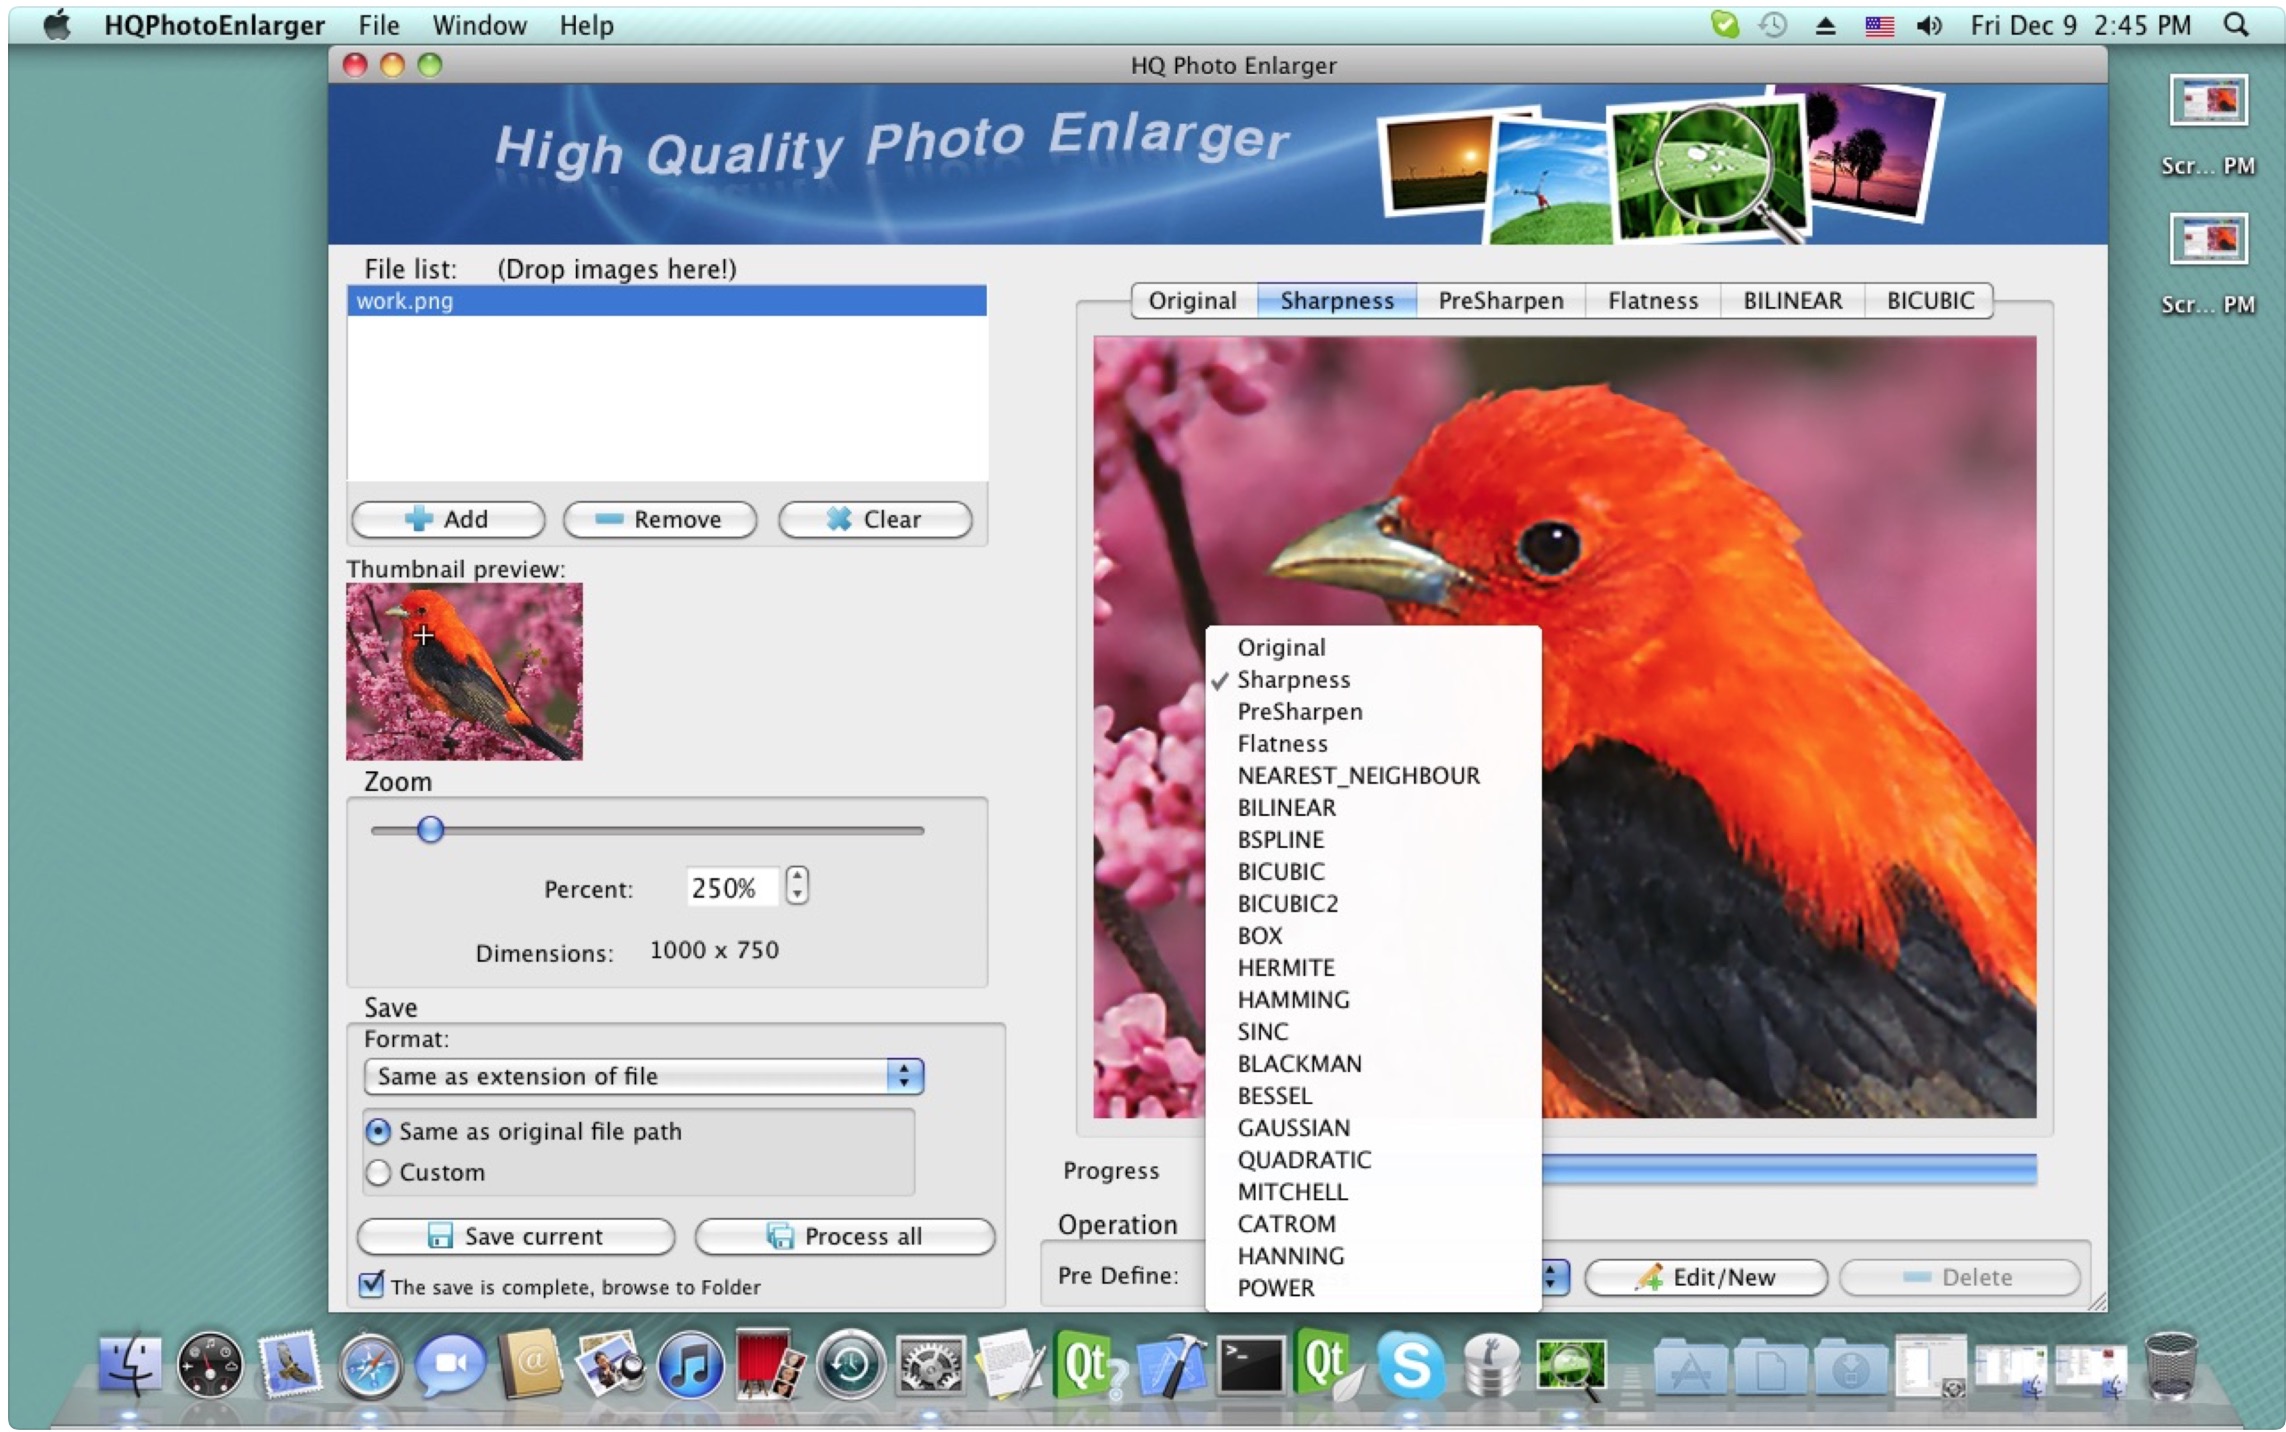Choose MITCHELL from the filter list
Viewport: 2286px width, 1432px height.
(x=1292, y=1192)
